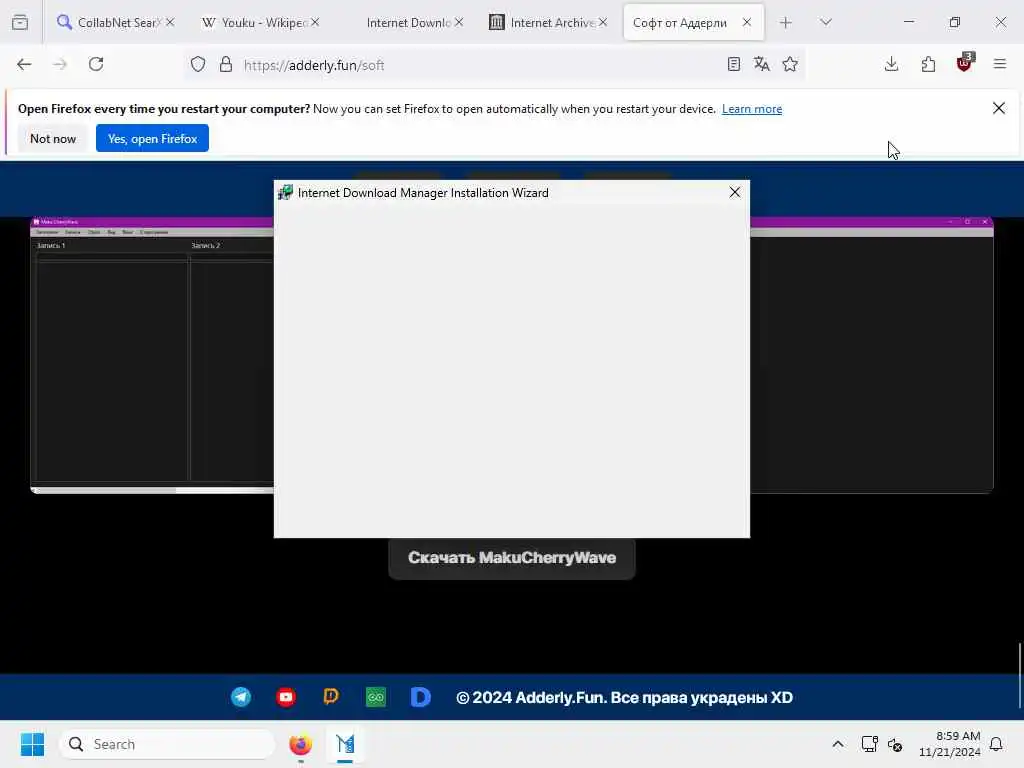Toggle reader view icon

click(x=733, y=64)
